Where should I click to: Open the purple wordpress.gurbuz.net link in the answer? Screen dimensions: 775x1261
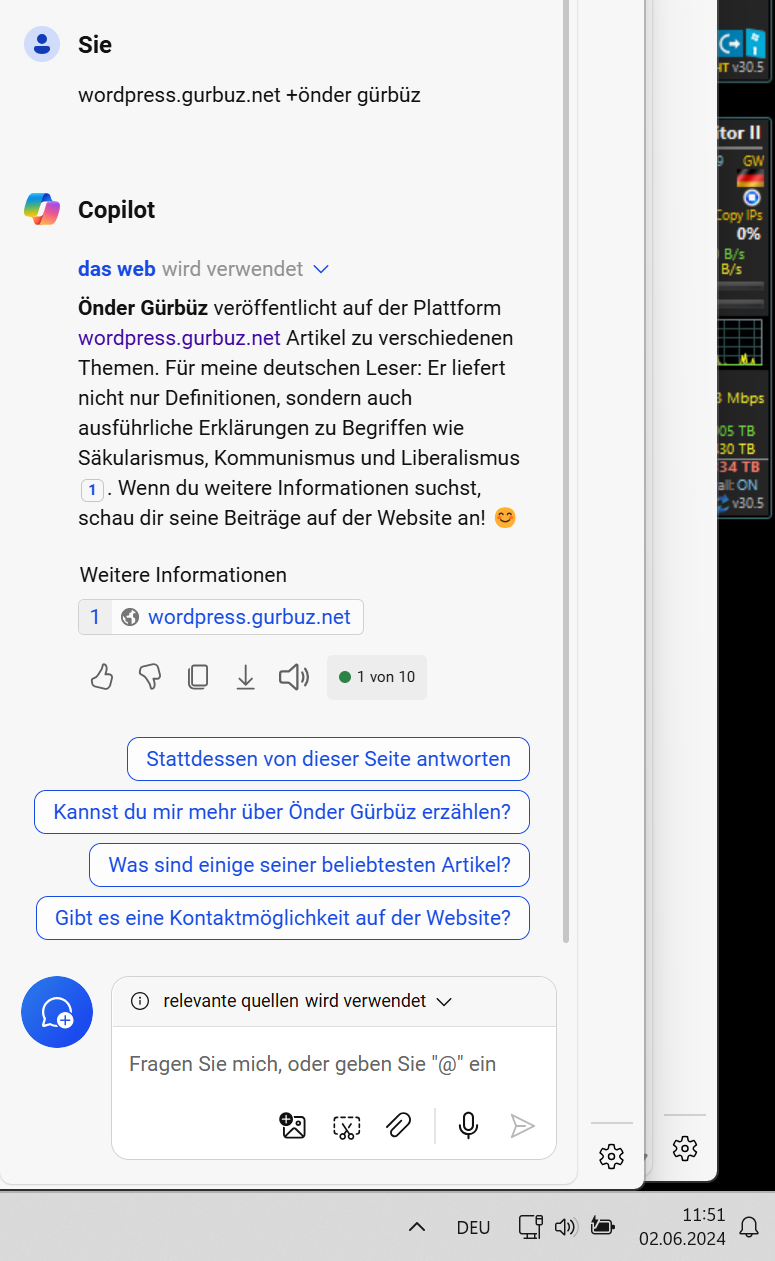point(179,338)
